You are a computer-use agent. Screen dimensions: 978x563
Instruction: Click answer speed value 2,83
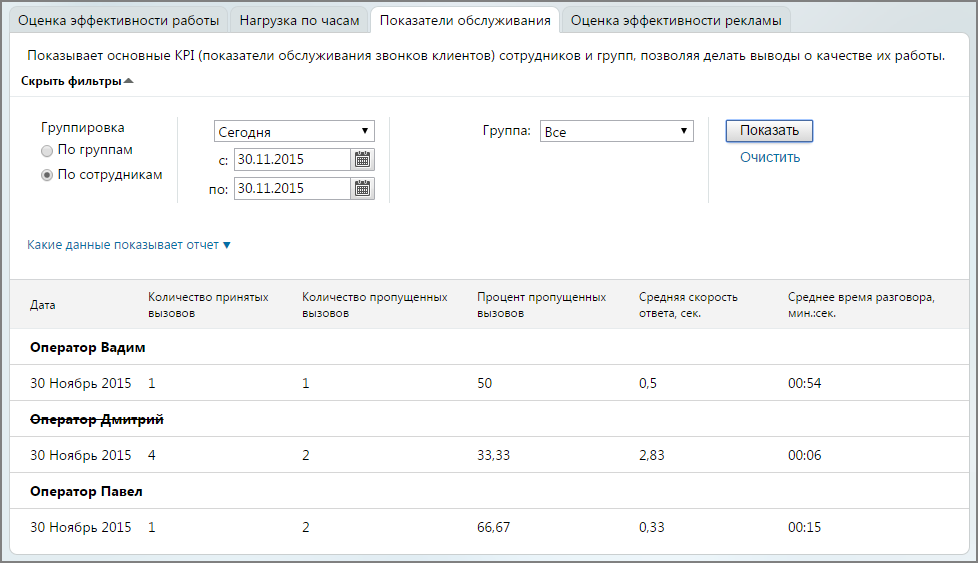point(652,455)
